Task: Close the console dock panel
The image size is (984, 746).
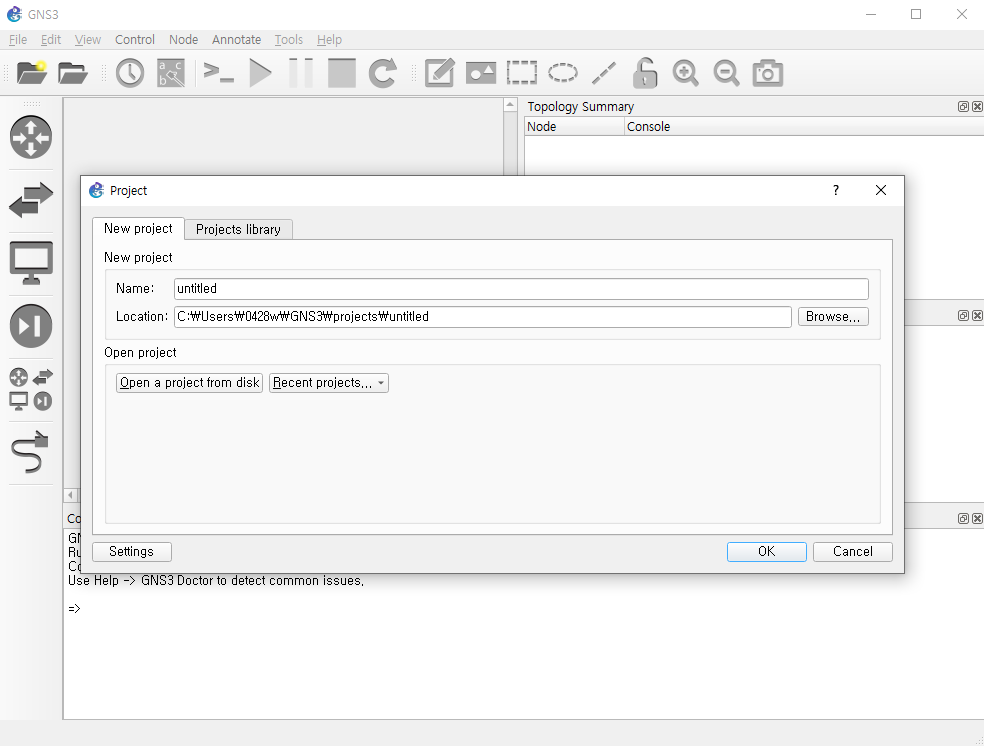Action: point(977,518)
